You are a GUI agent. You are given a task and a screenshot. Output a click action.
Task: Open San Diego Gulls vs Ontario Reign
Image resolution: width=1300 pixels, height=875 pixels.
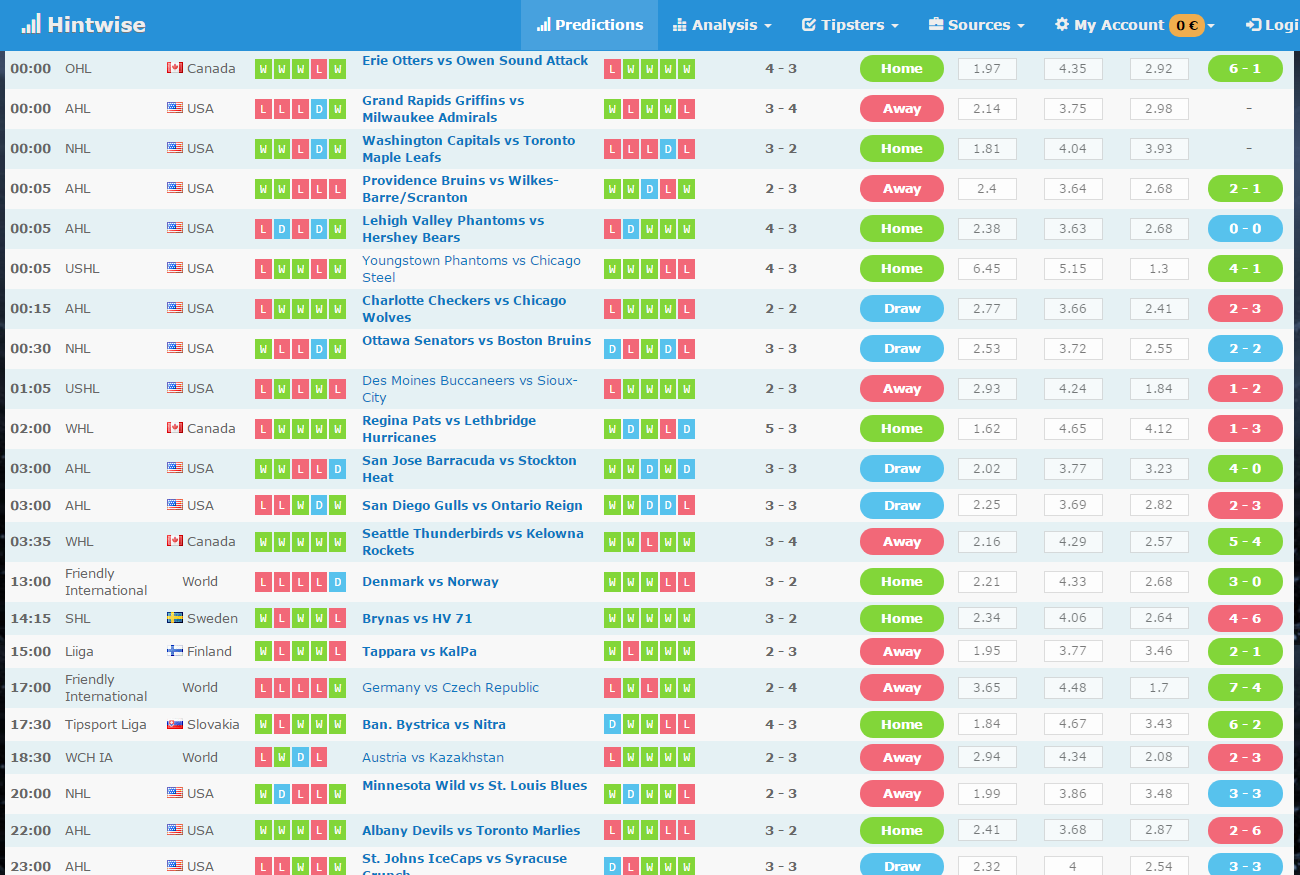point(472,506)
